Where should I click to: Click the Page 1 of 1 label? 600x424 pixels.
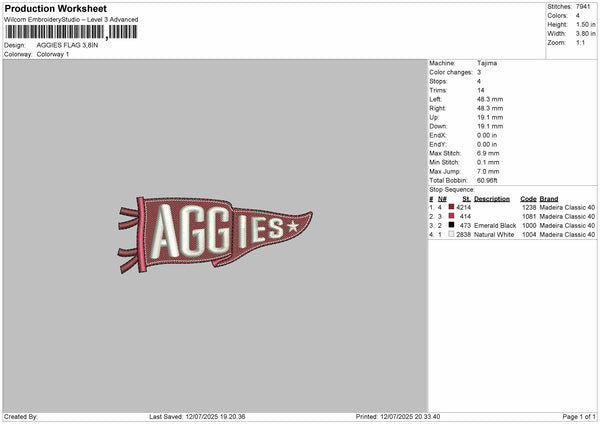(579, 416)
